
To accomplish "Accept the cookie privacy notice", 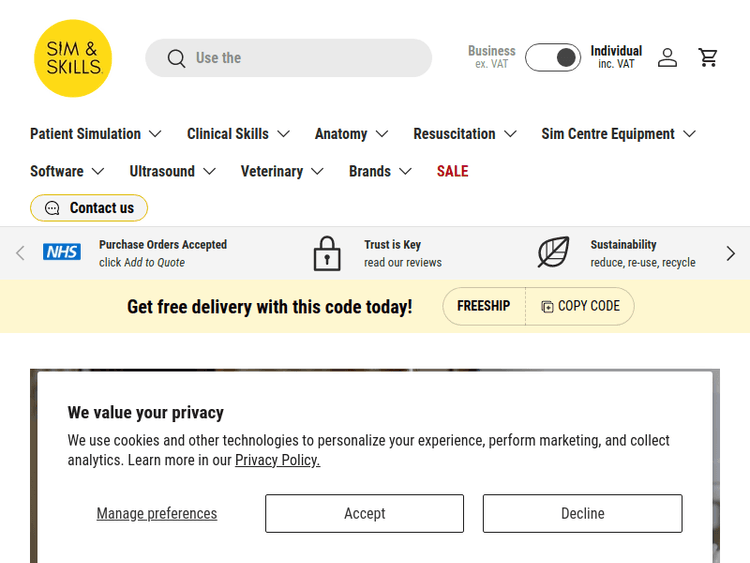I will (364, 513).
